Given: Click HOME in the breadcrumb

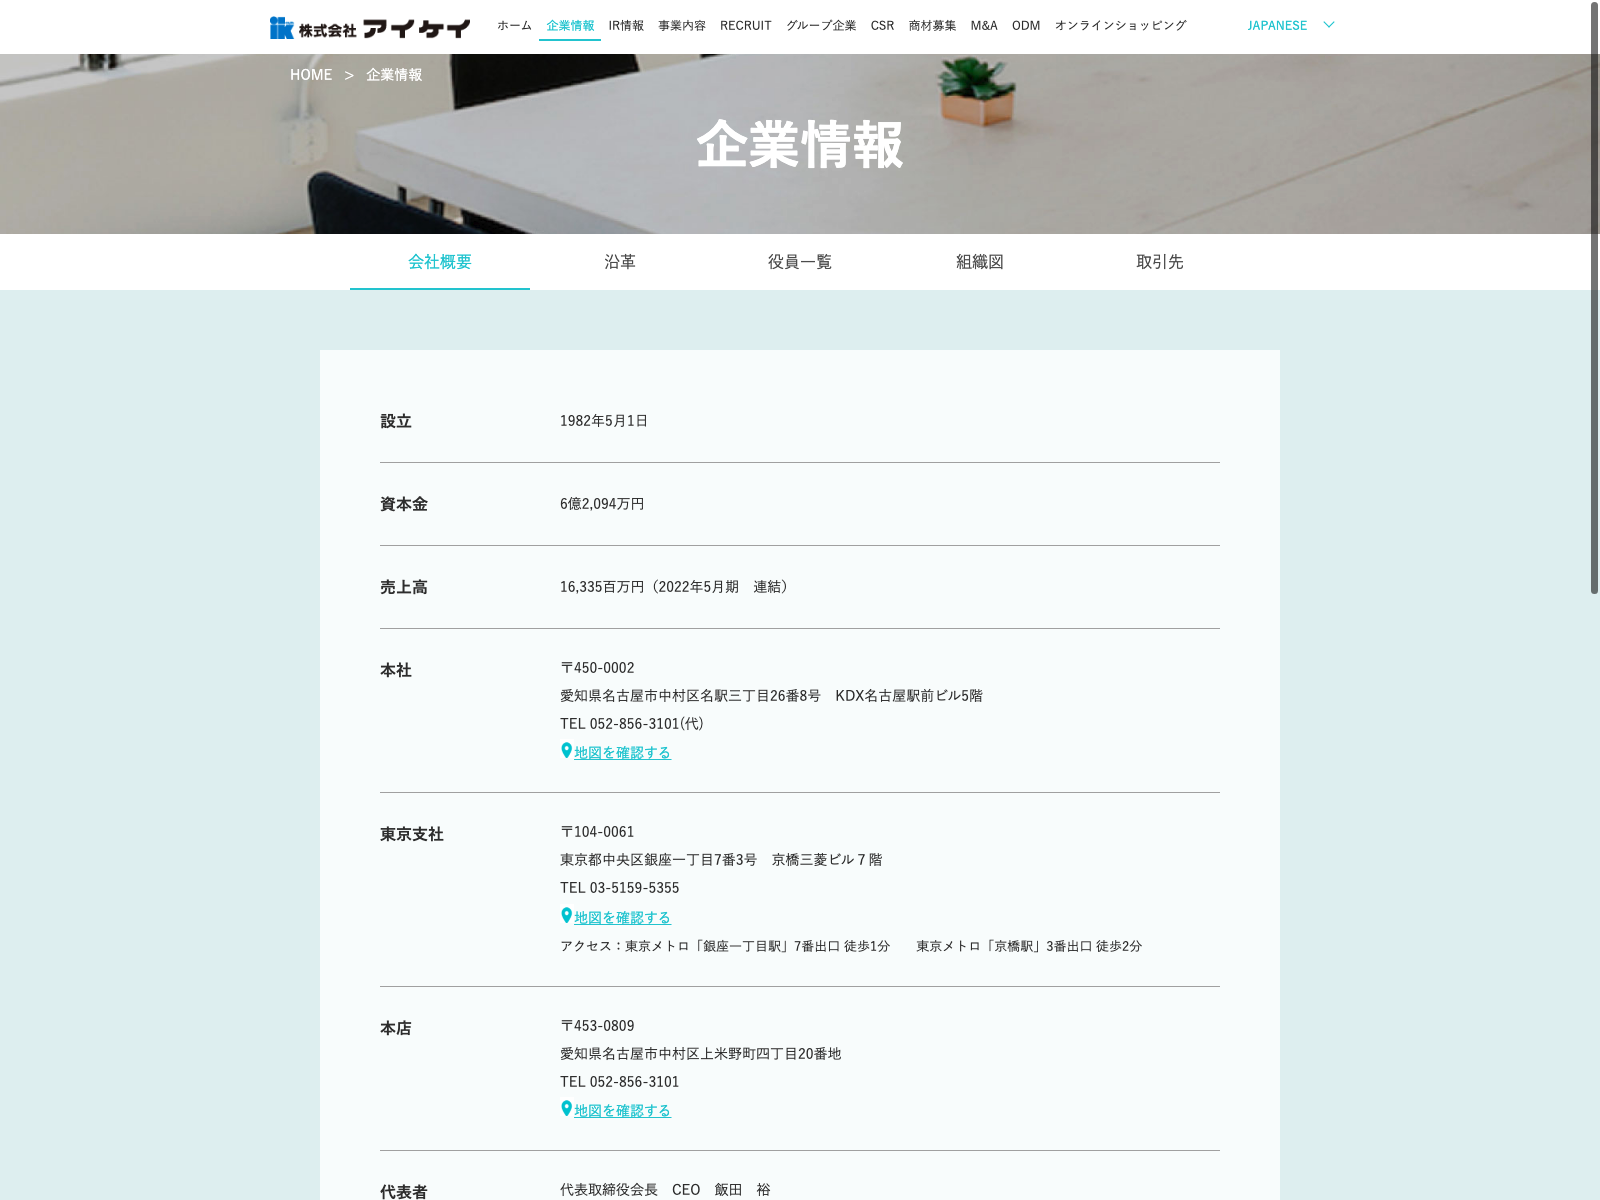Looking at the screenshot, I should (x=311, y=75).
